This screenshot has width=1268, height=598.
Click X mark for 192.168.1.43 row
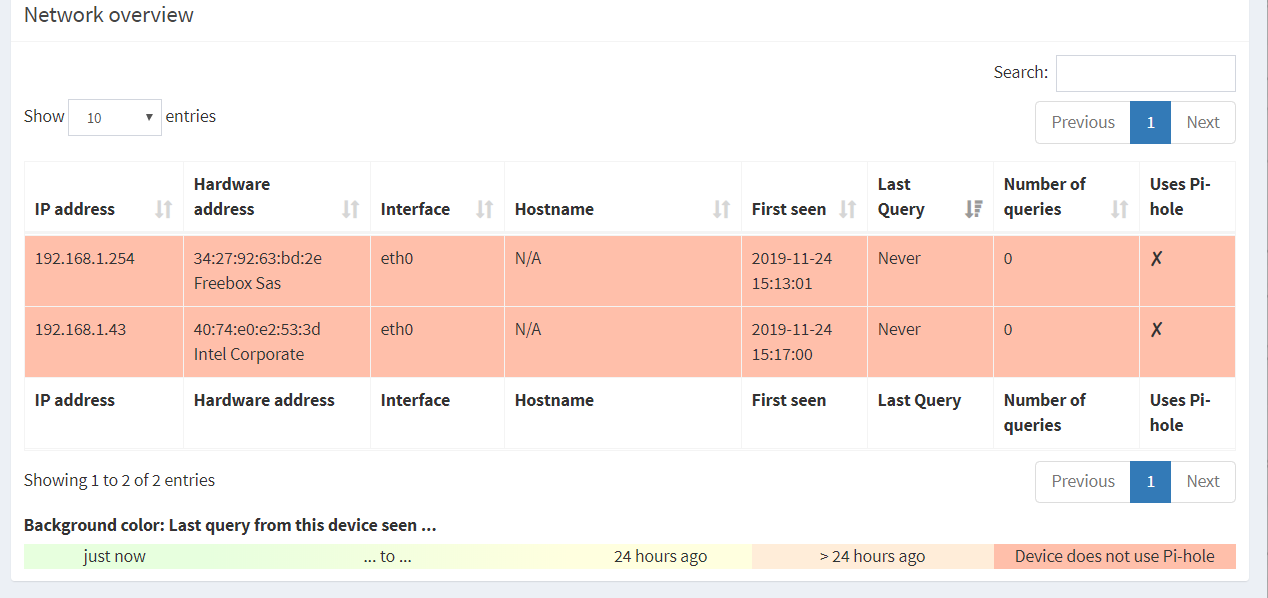coord(1156,329)
